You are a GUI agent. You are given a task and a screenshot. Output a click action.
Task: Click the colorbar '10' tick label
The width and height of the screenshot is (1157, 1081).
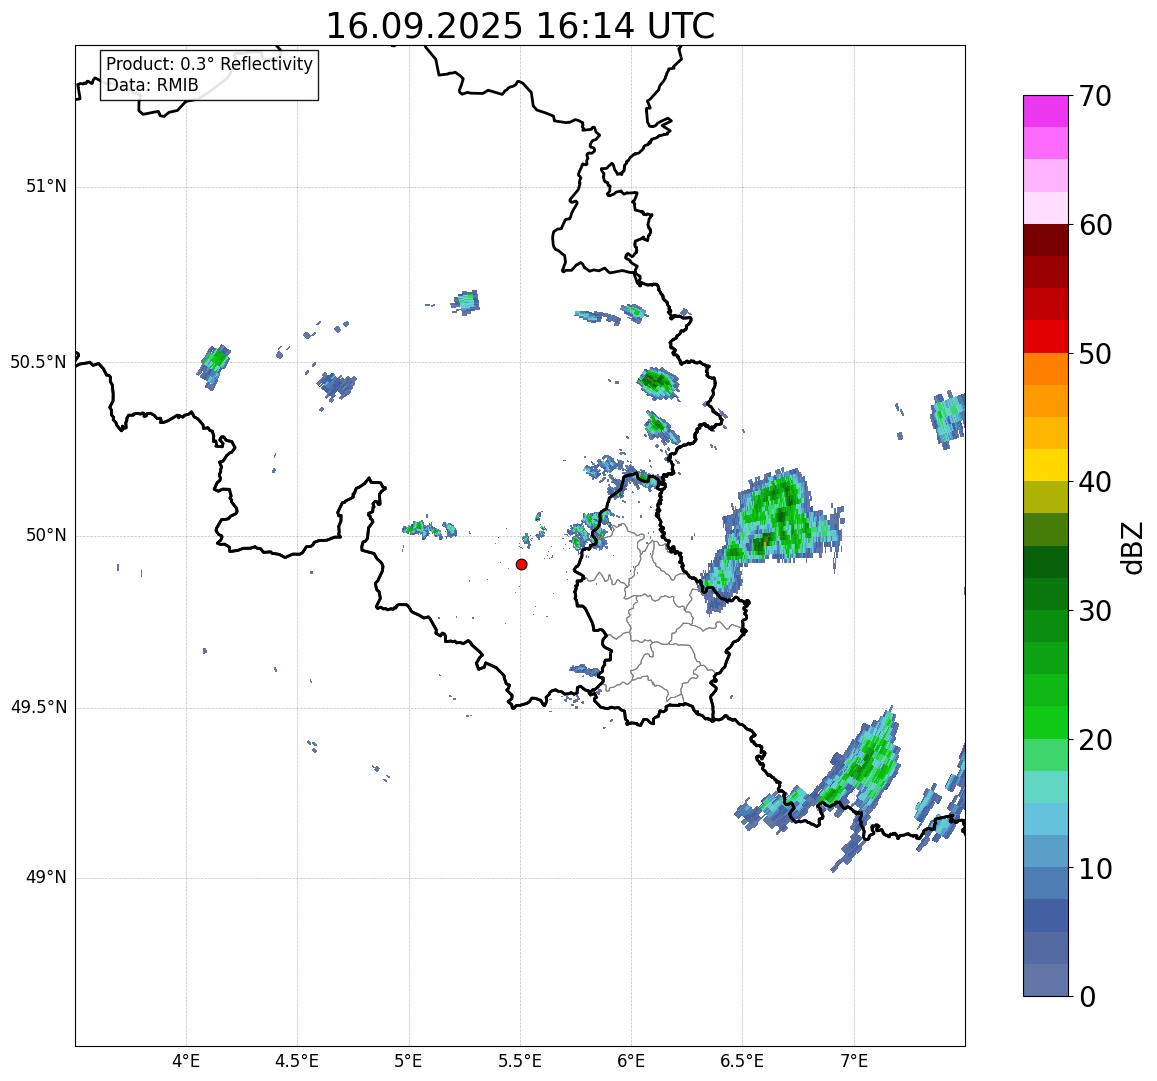tap(1095, 869)
